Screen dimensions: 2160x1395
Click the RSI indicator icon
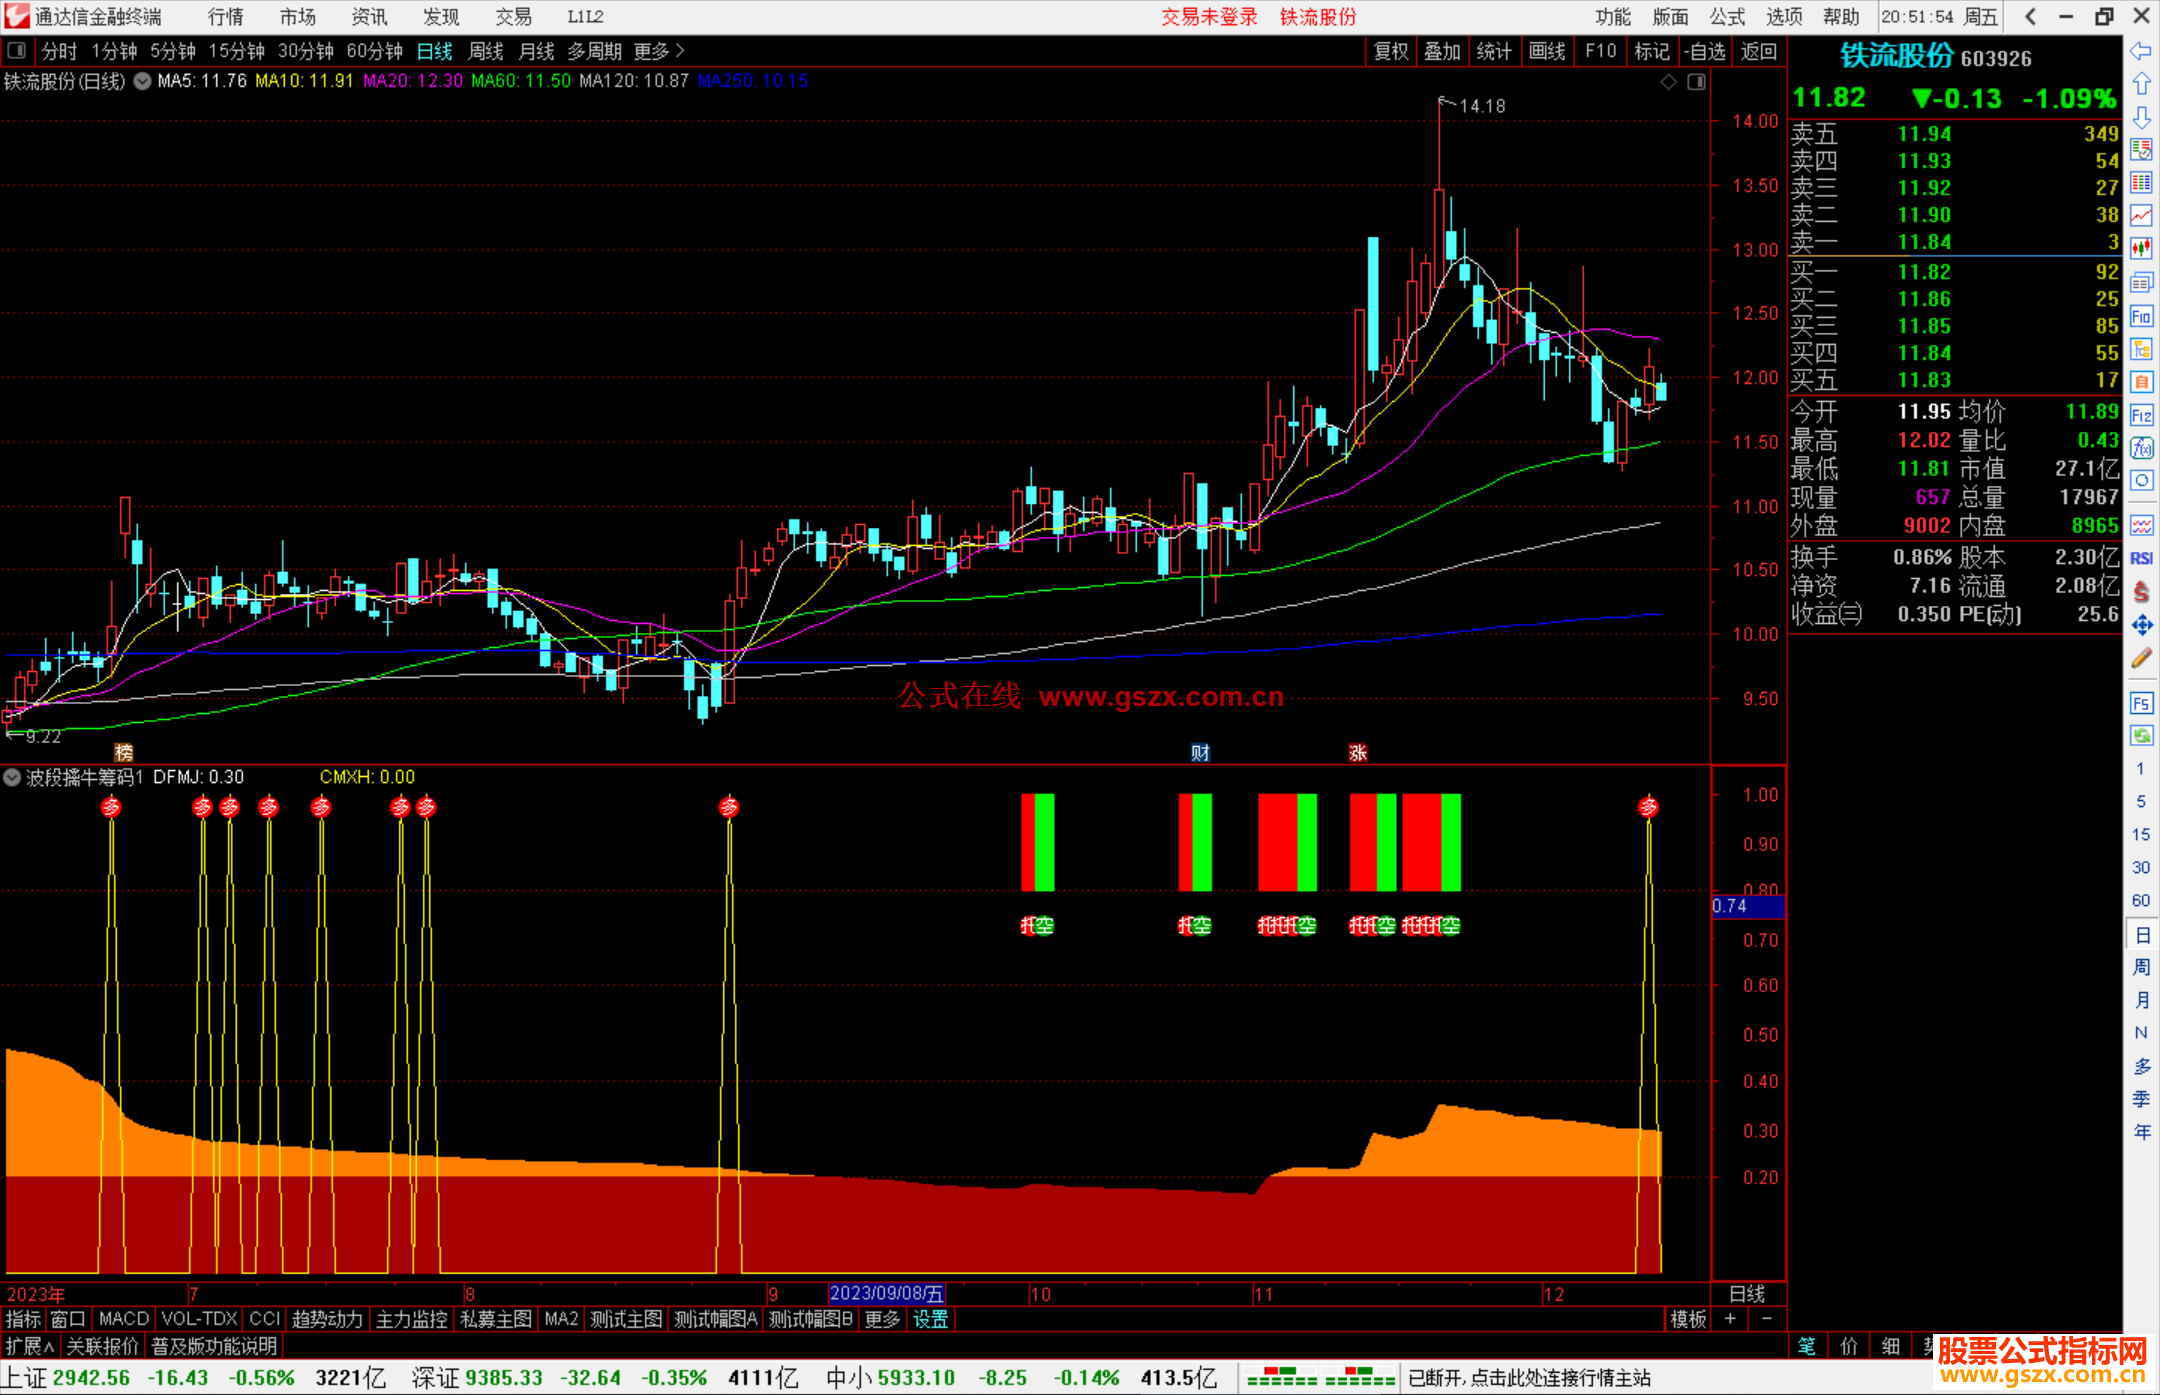(2141, 558)
